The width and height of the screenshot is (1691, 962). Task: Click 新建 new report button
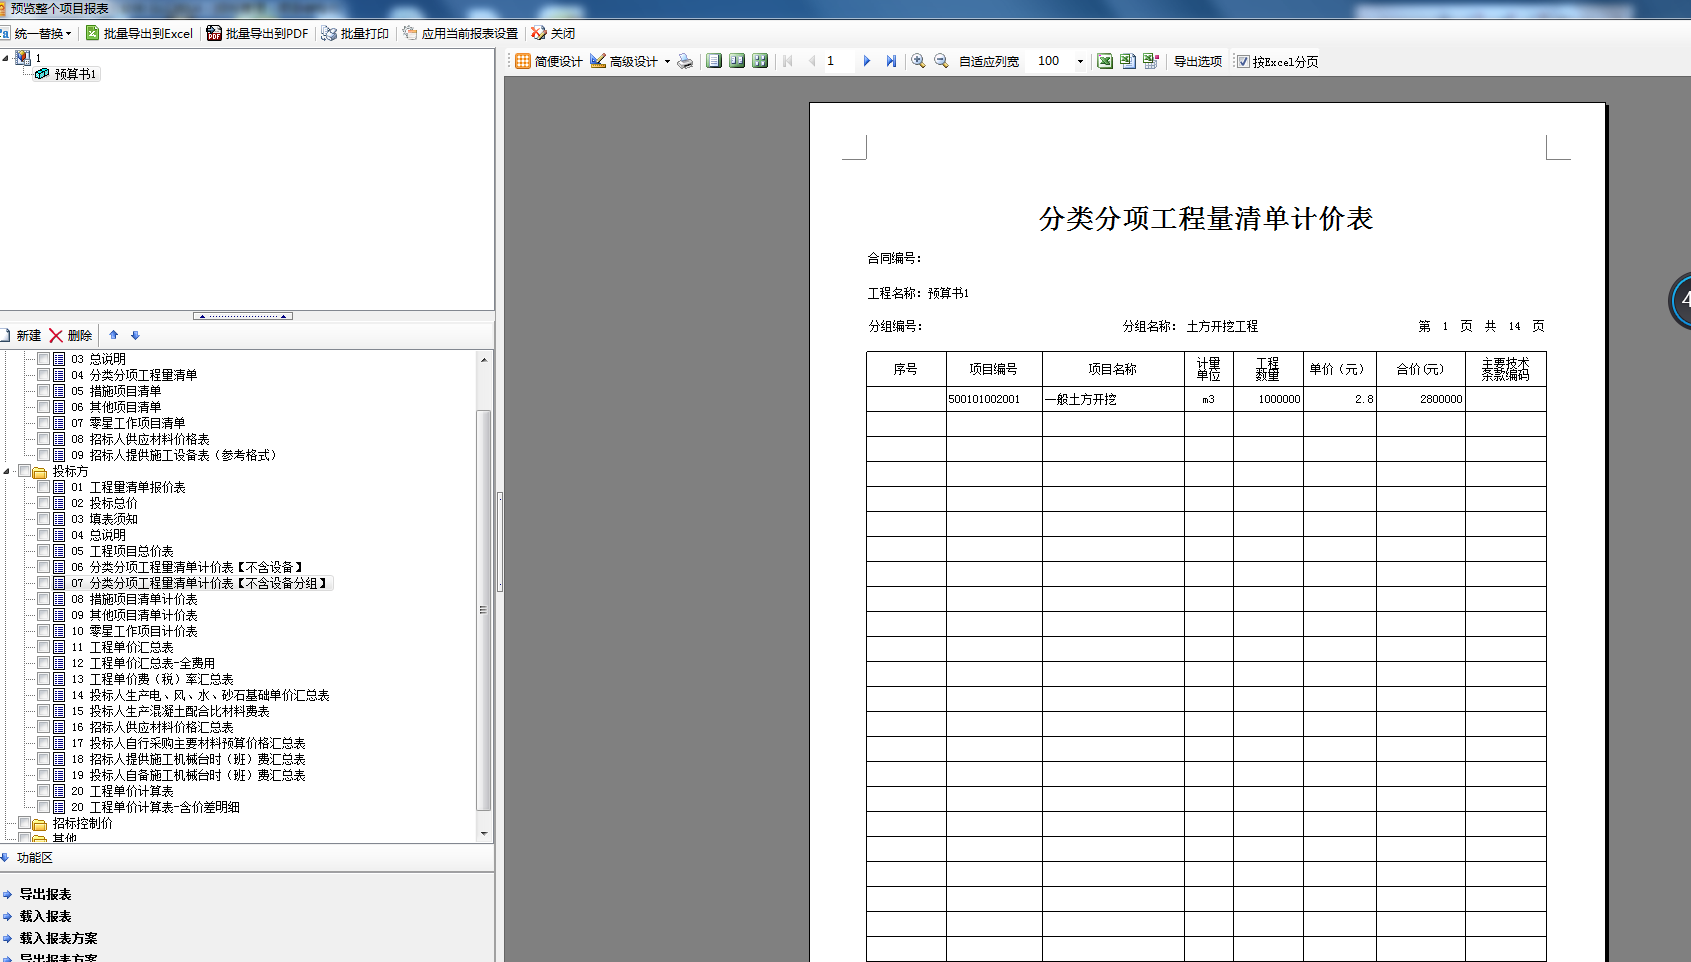(x=21, y=336)
